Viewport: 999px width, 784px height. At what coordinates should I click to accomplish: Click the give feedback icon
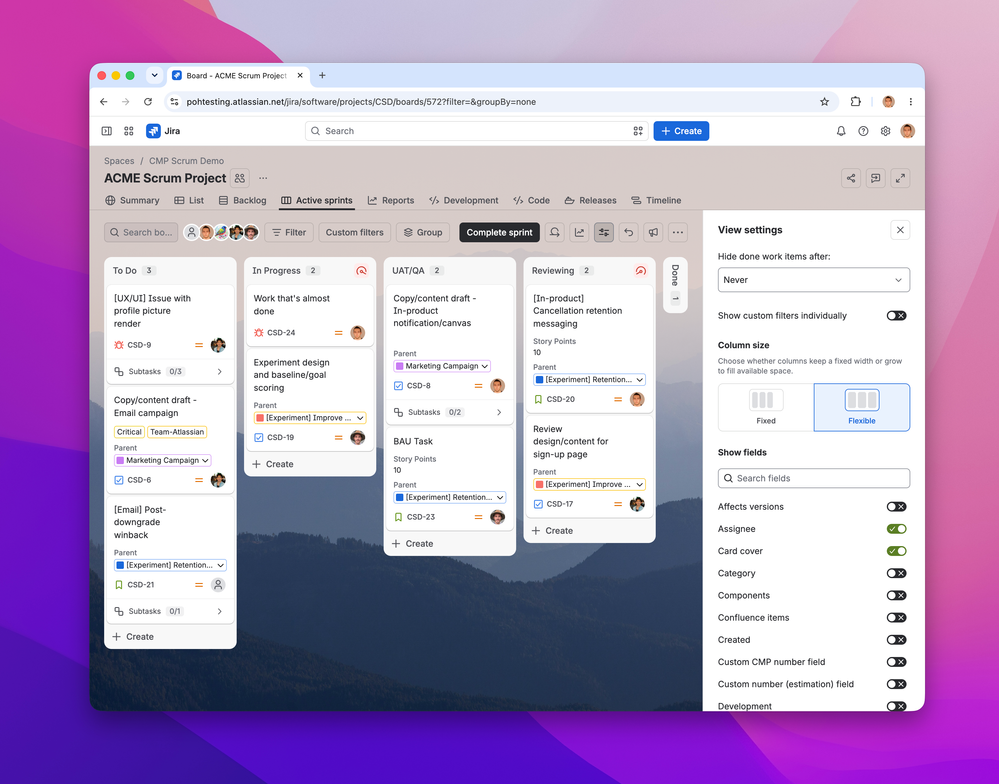point(875,178)
